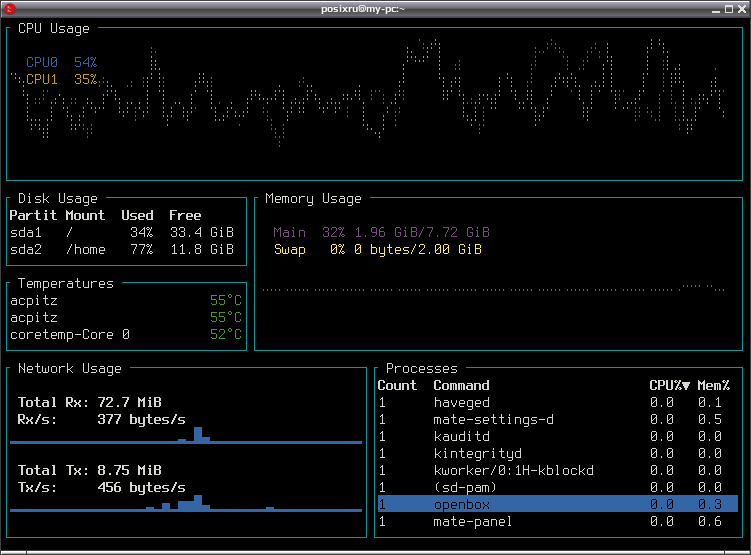Select the openbox process row
This screenshot has width=751, height=555.
(558, 504)
